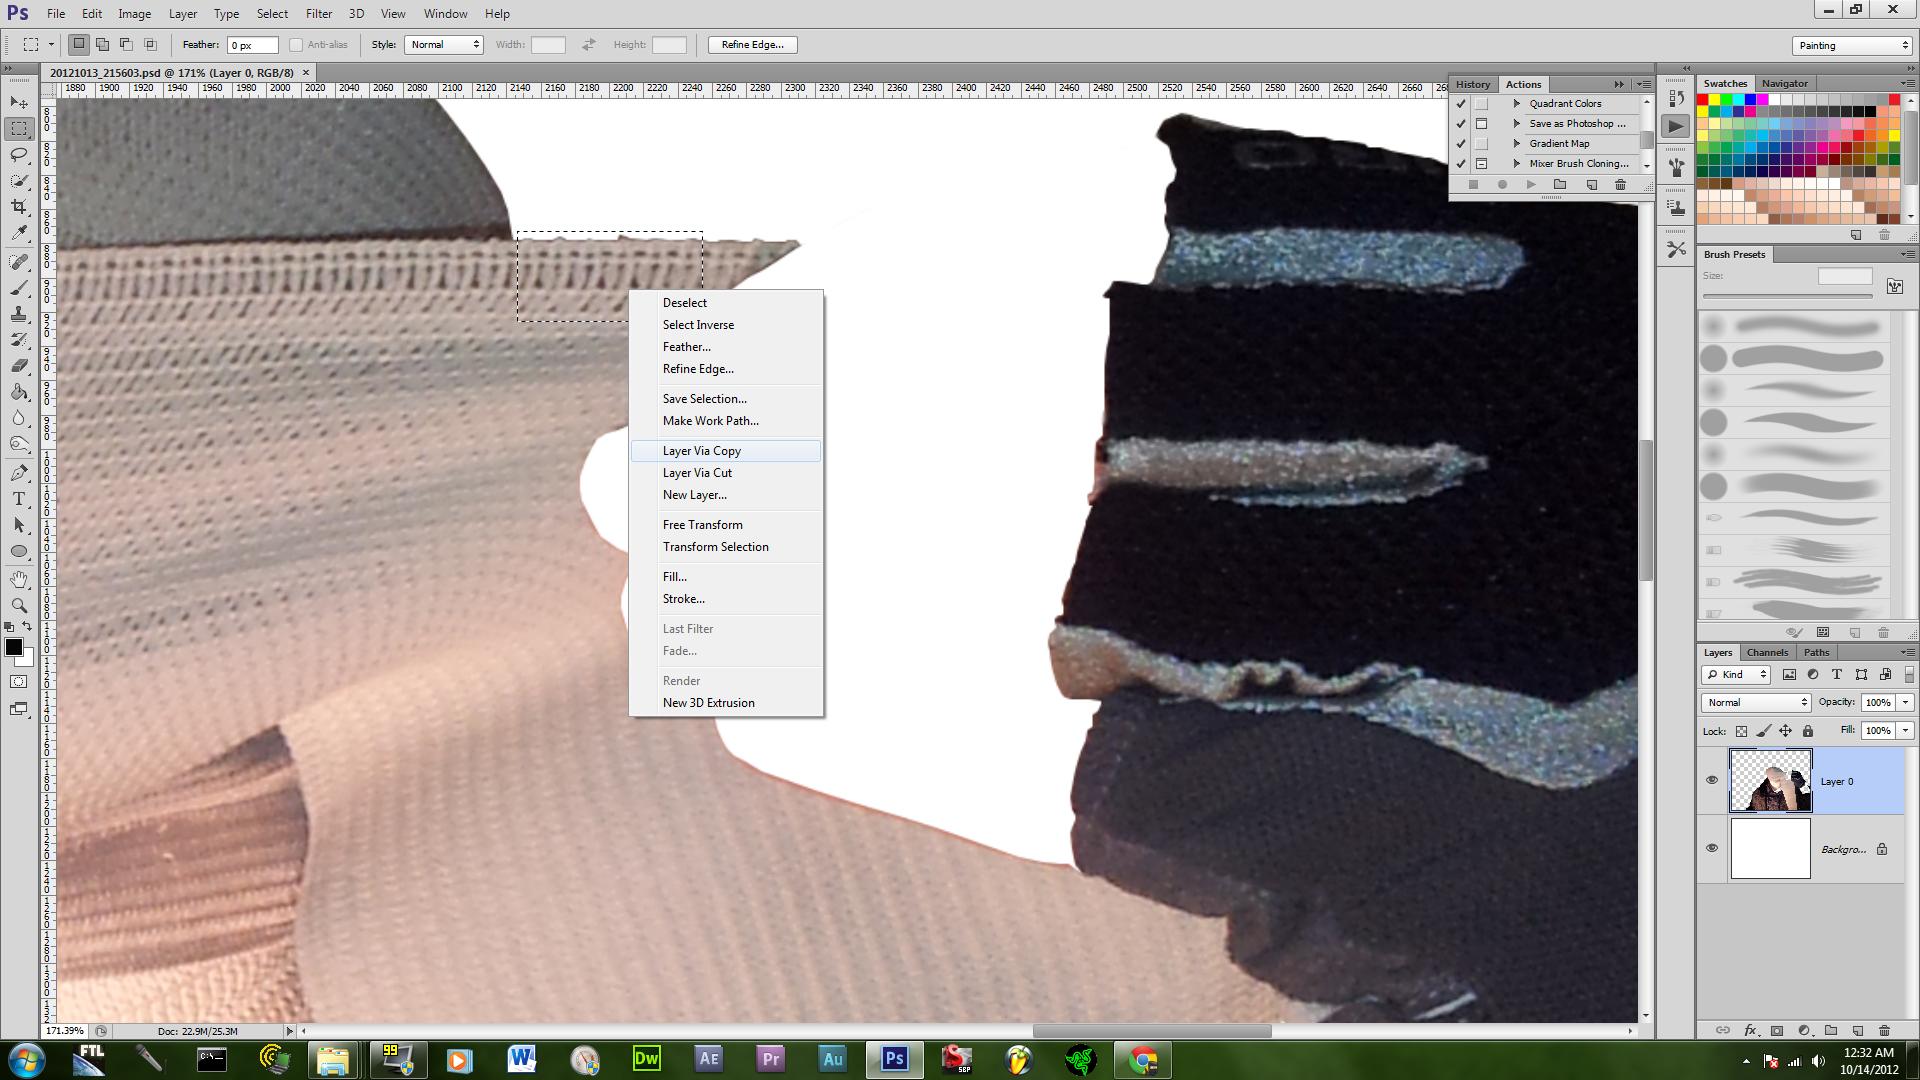The height and width of the screenshot is (1080, 1920).
Task: Hide Layer 0 with its eye icon
Action: click(x=1712, y=781)
